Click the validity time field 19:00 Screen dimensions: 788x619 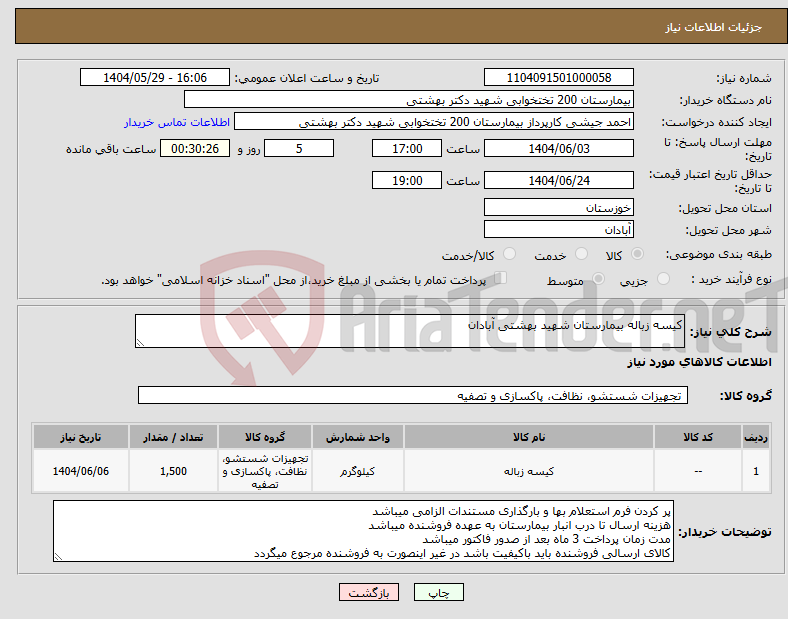tap(407, 180)
